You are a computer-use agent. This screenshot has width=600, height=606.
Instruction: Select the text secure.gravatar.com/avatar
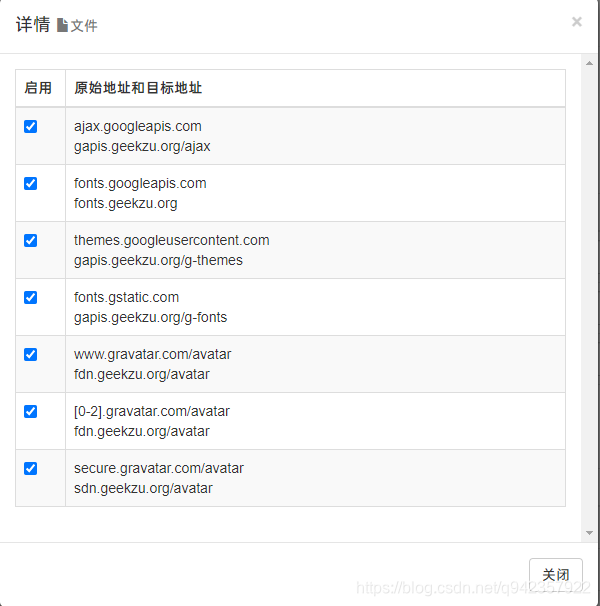pos(159,468)
